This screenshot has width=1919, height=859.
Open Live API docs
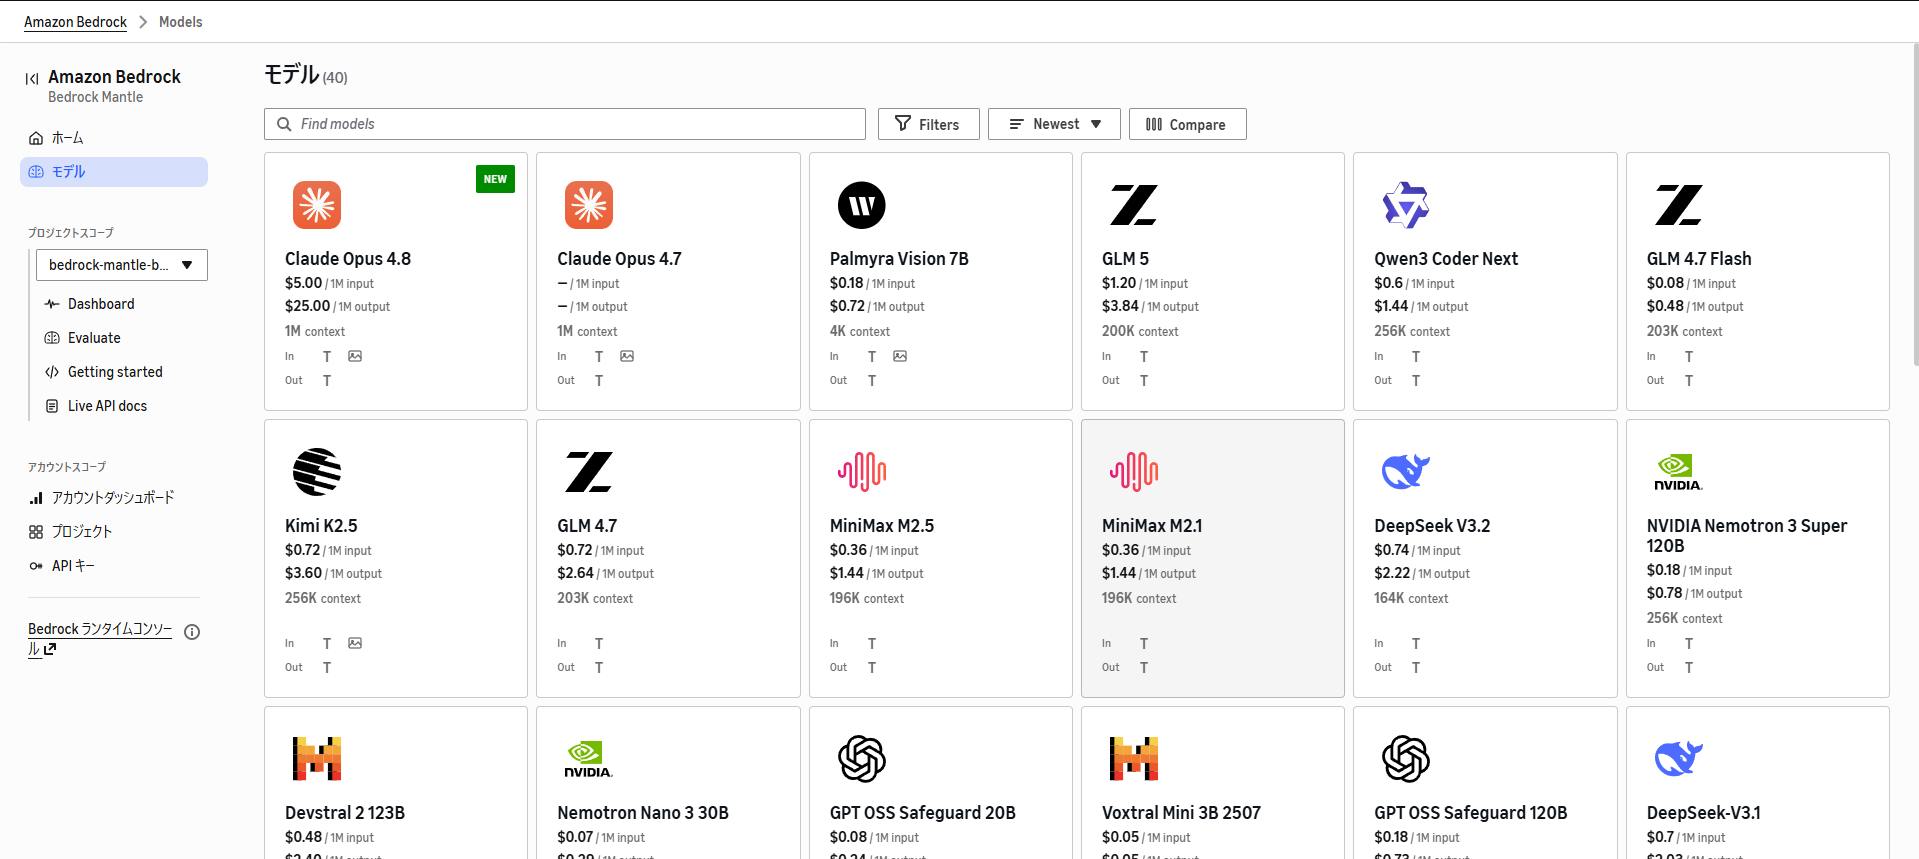(x=107, y=406)
